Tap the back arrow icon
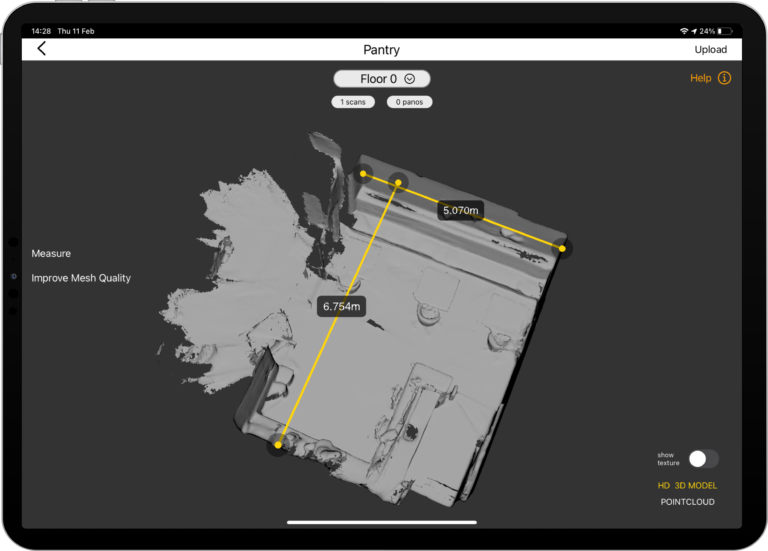 pyautogui.click(x=41, y=49)
